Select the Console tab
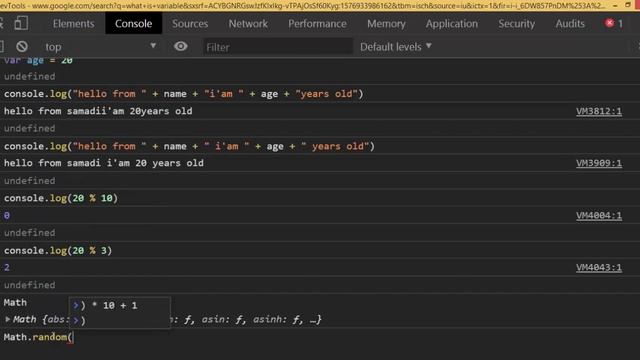Image resolution: width=640 pixels, height=360 pixels. [133, 24]
